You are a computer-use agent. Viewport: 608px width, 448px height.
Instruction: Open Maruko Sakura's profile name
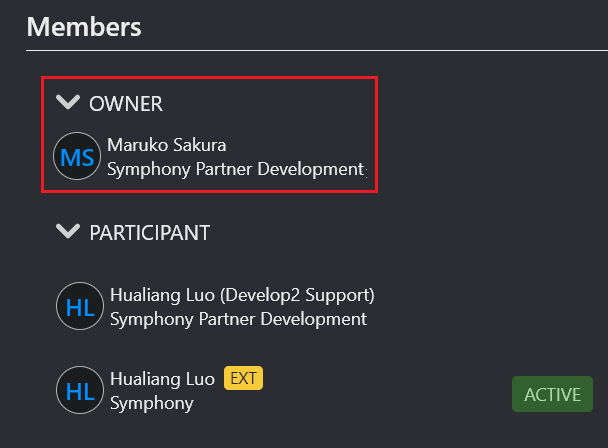tap(166, 145)
